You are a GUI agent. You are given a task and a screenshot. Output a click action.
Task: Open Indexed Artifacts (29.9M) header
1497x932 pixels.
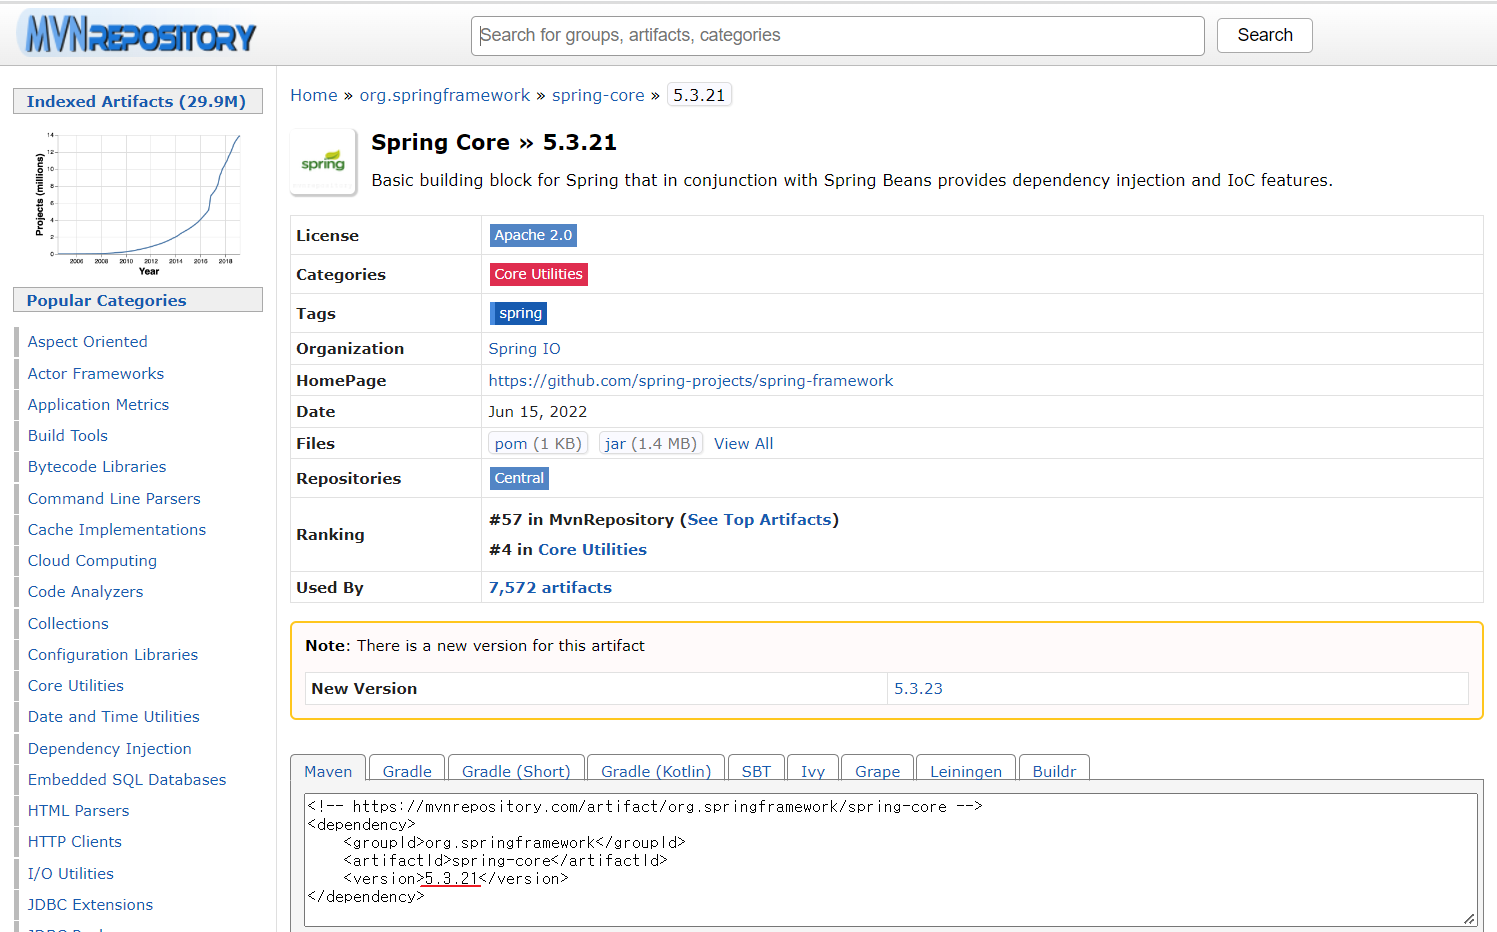[x=137, y=101]
